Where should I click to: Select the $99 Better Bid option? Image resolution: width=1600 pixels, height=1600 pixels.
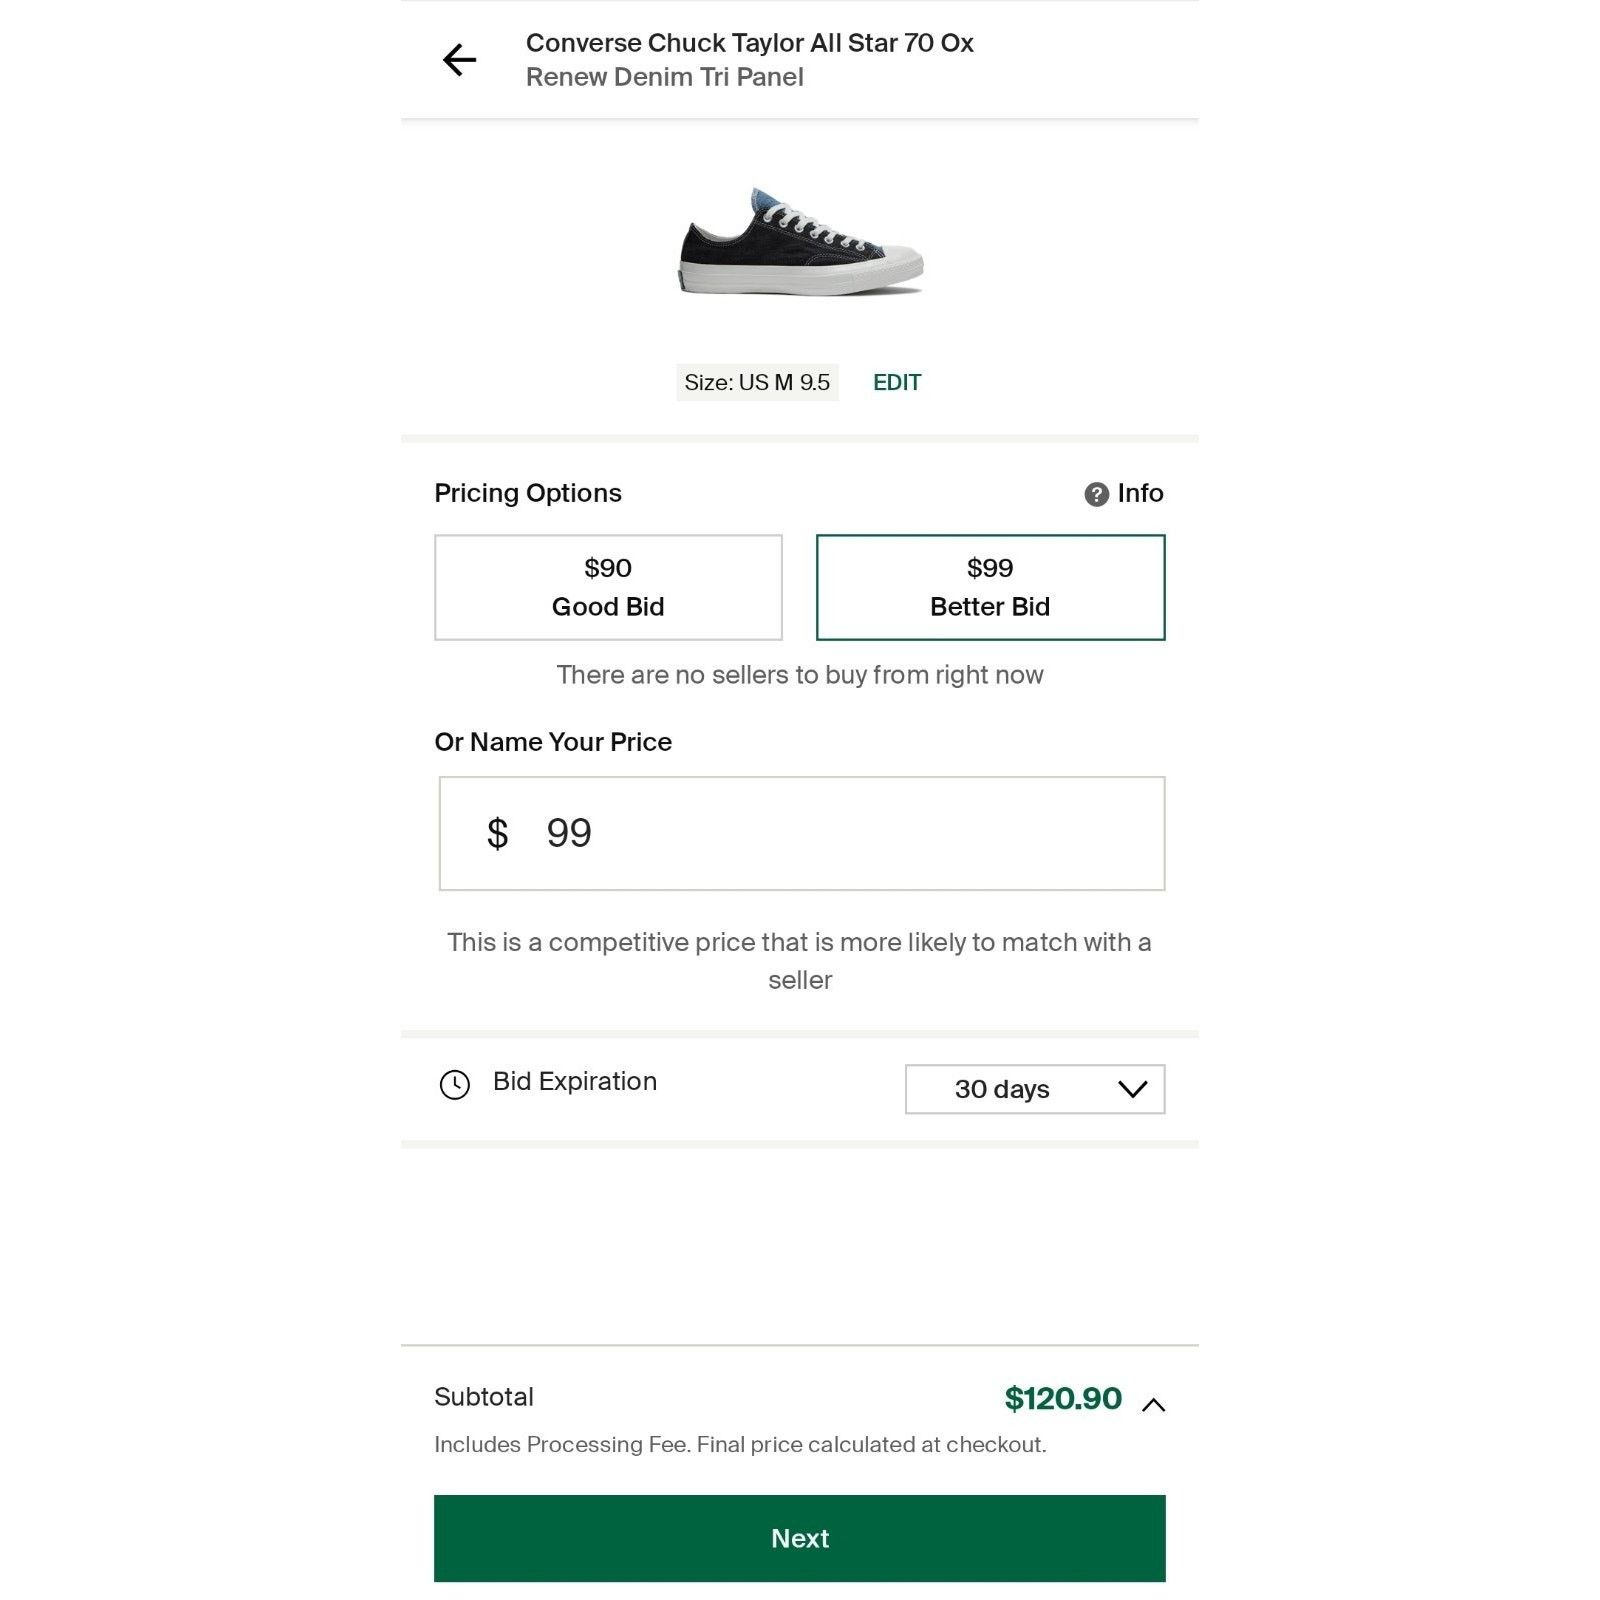pos(990,587)
